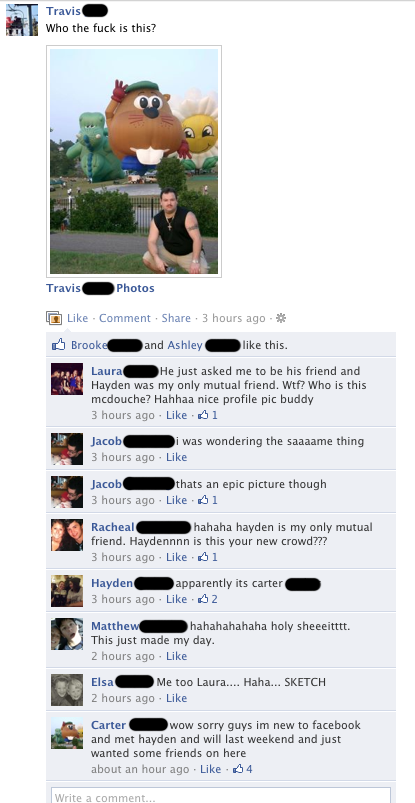Like Matthew's comment
Viewport: 415px width, 803px height.
(176, 656)
